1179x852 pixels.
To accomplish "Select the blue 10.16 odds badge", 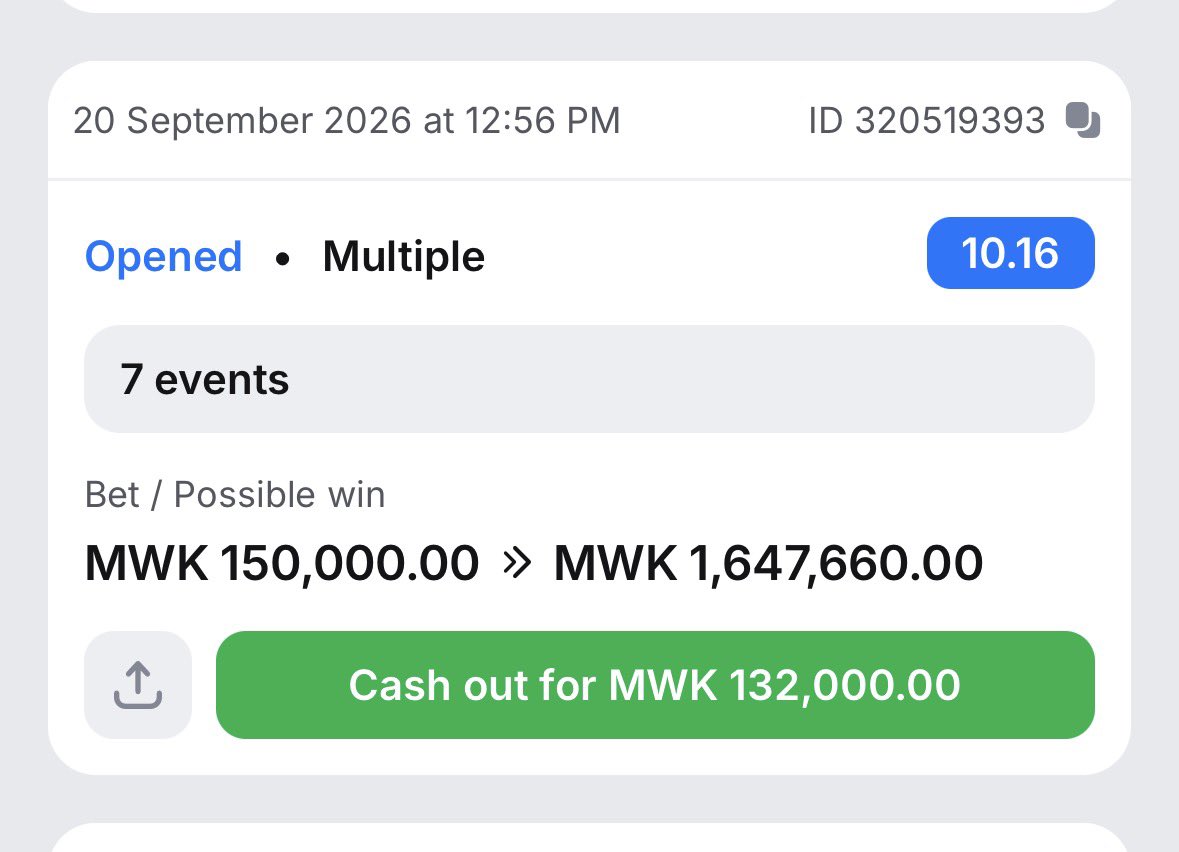I will 1011,253.
